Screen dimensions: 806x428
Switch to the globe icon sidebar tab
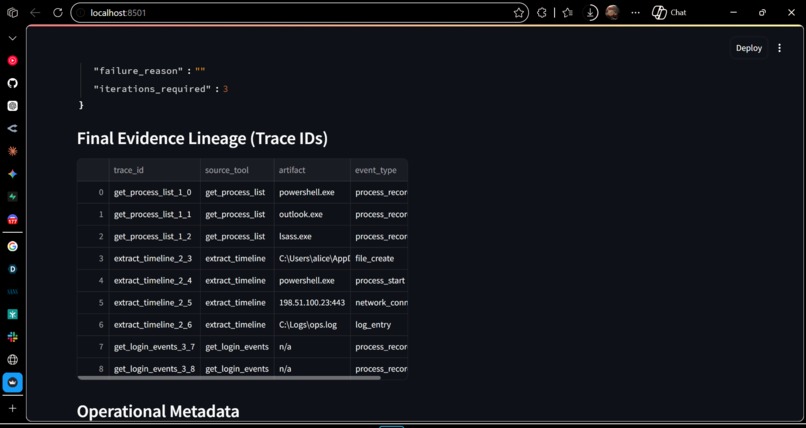click(12, 360)
